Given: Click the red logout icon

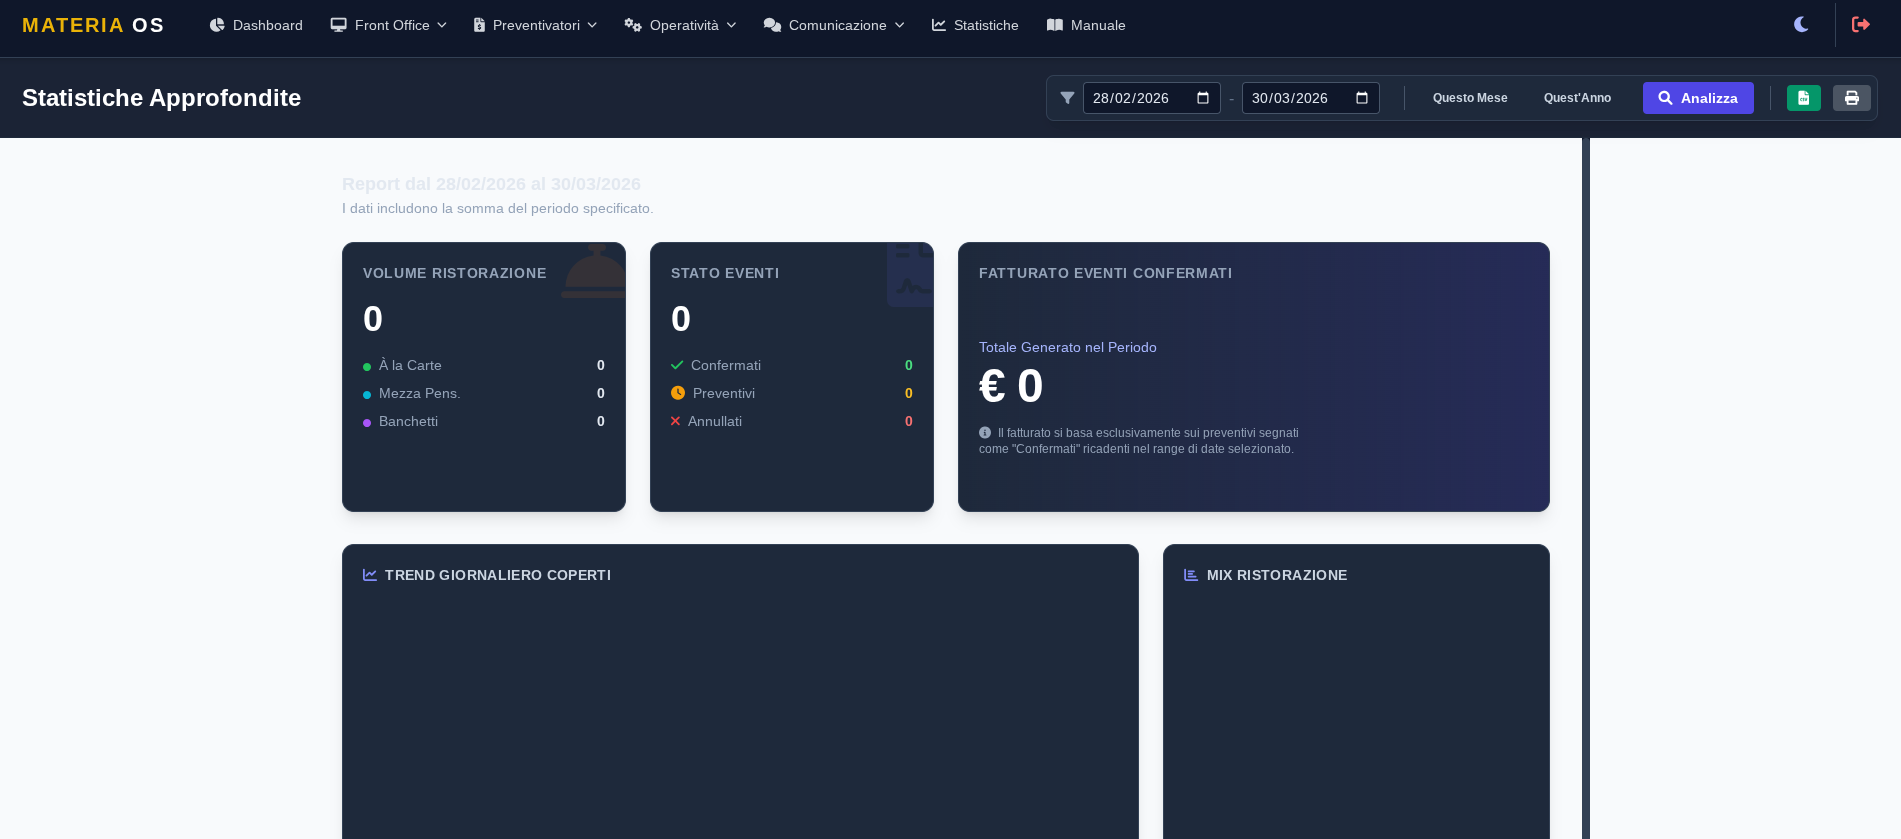Looking at the screenshot, I should pyautogui.click(x=1860, y=25).
